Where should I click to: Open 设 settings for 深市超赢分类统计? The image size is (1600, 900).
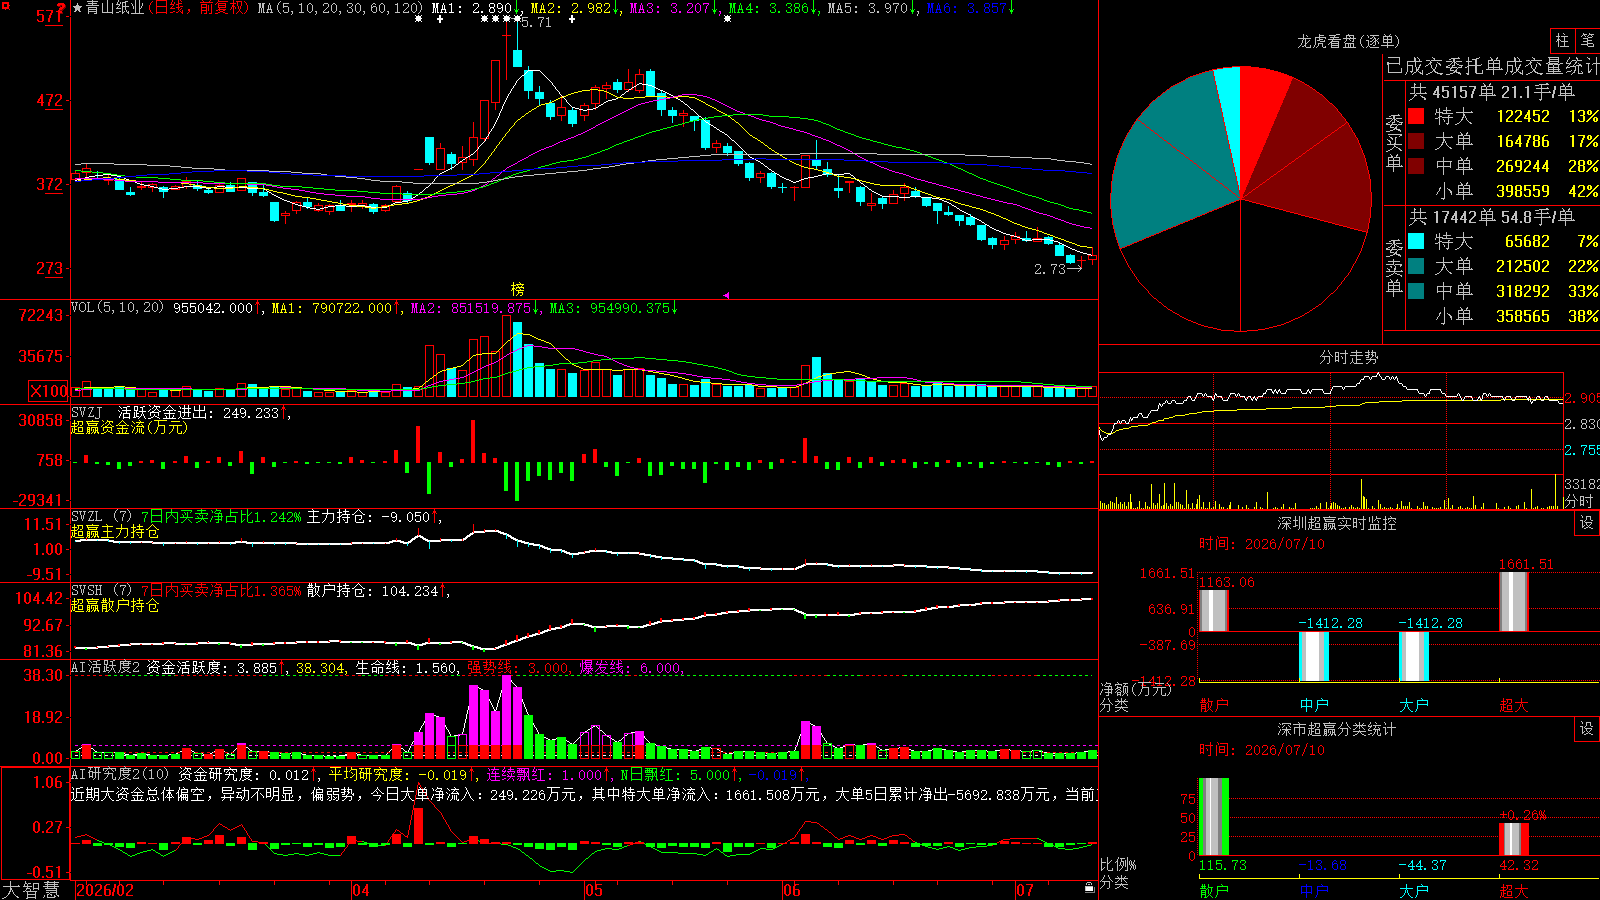(1587, 729)
